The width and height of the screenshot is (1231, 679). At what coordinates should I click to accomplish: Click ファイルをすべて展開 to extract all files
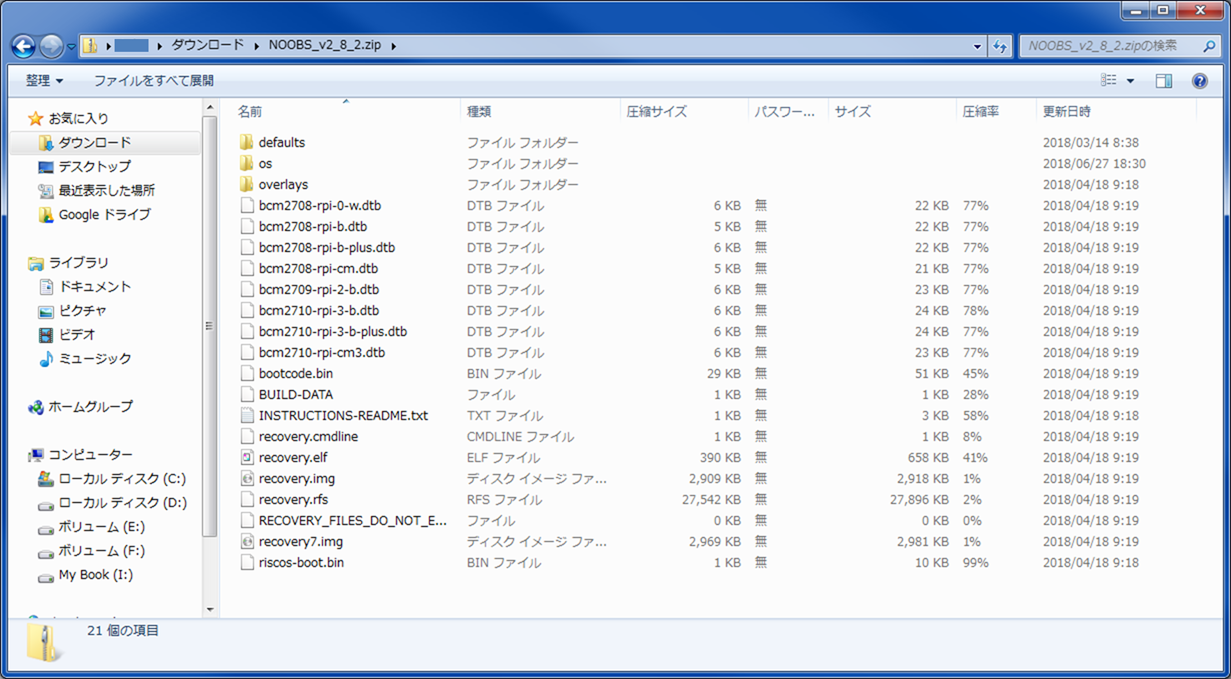pyautogui.click(x=153, y=81)
